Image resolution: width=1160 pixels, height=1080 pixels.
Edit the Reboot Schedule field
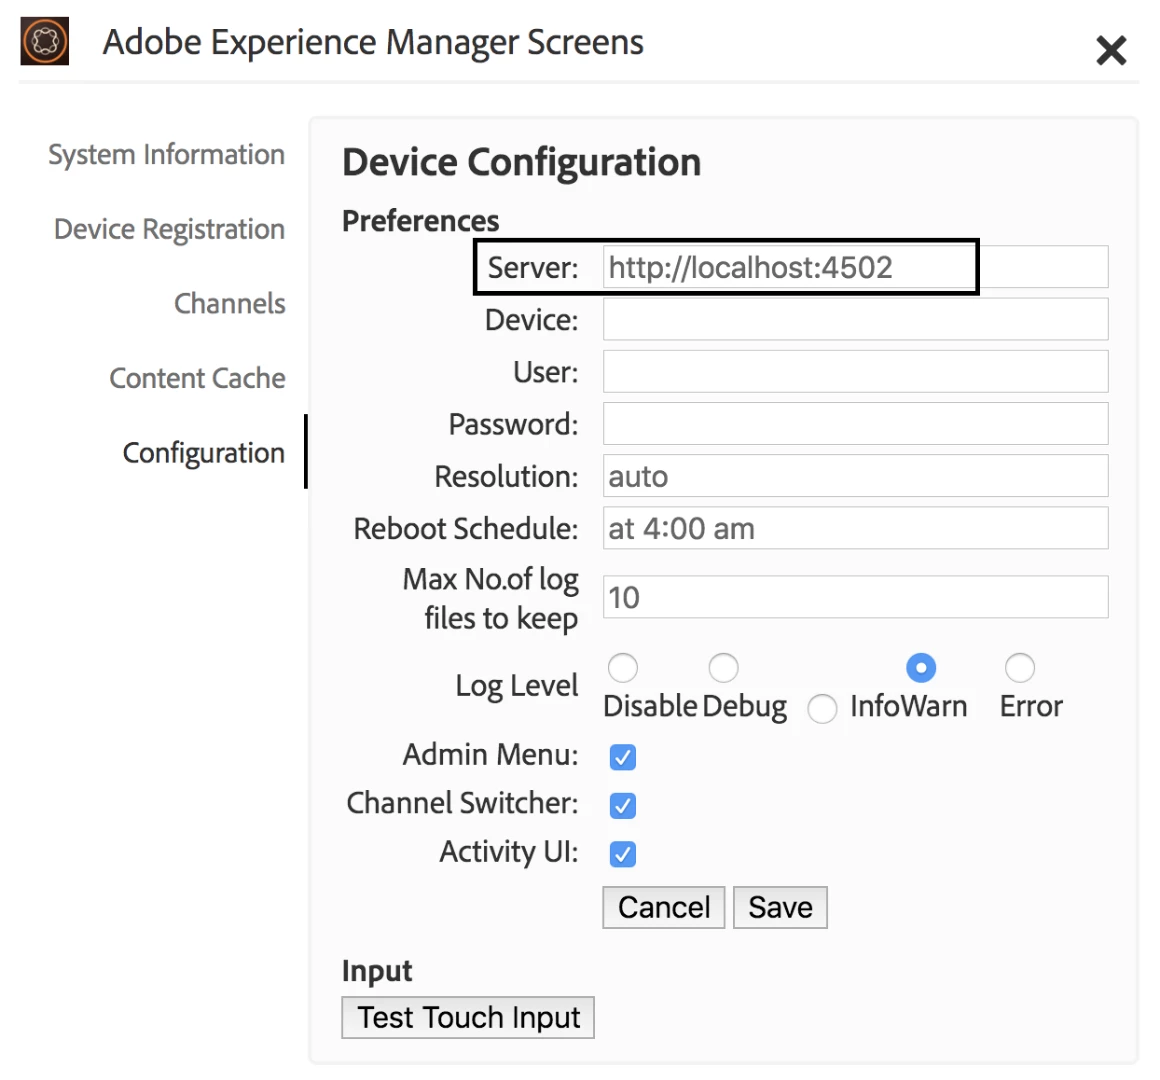click(x=854, y=528)
